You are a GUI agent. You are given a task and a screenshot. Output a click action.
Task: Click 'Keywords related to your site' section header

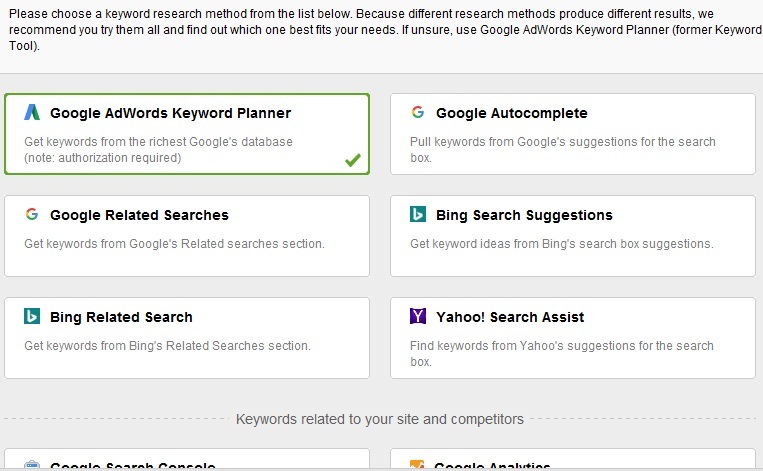click(x=380, y=419)
